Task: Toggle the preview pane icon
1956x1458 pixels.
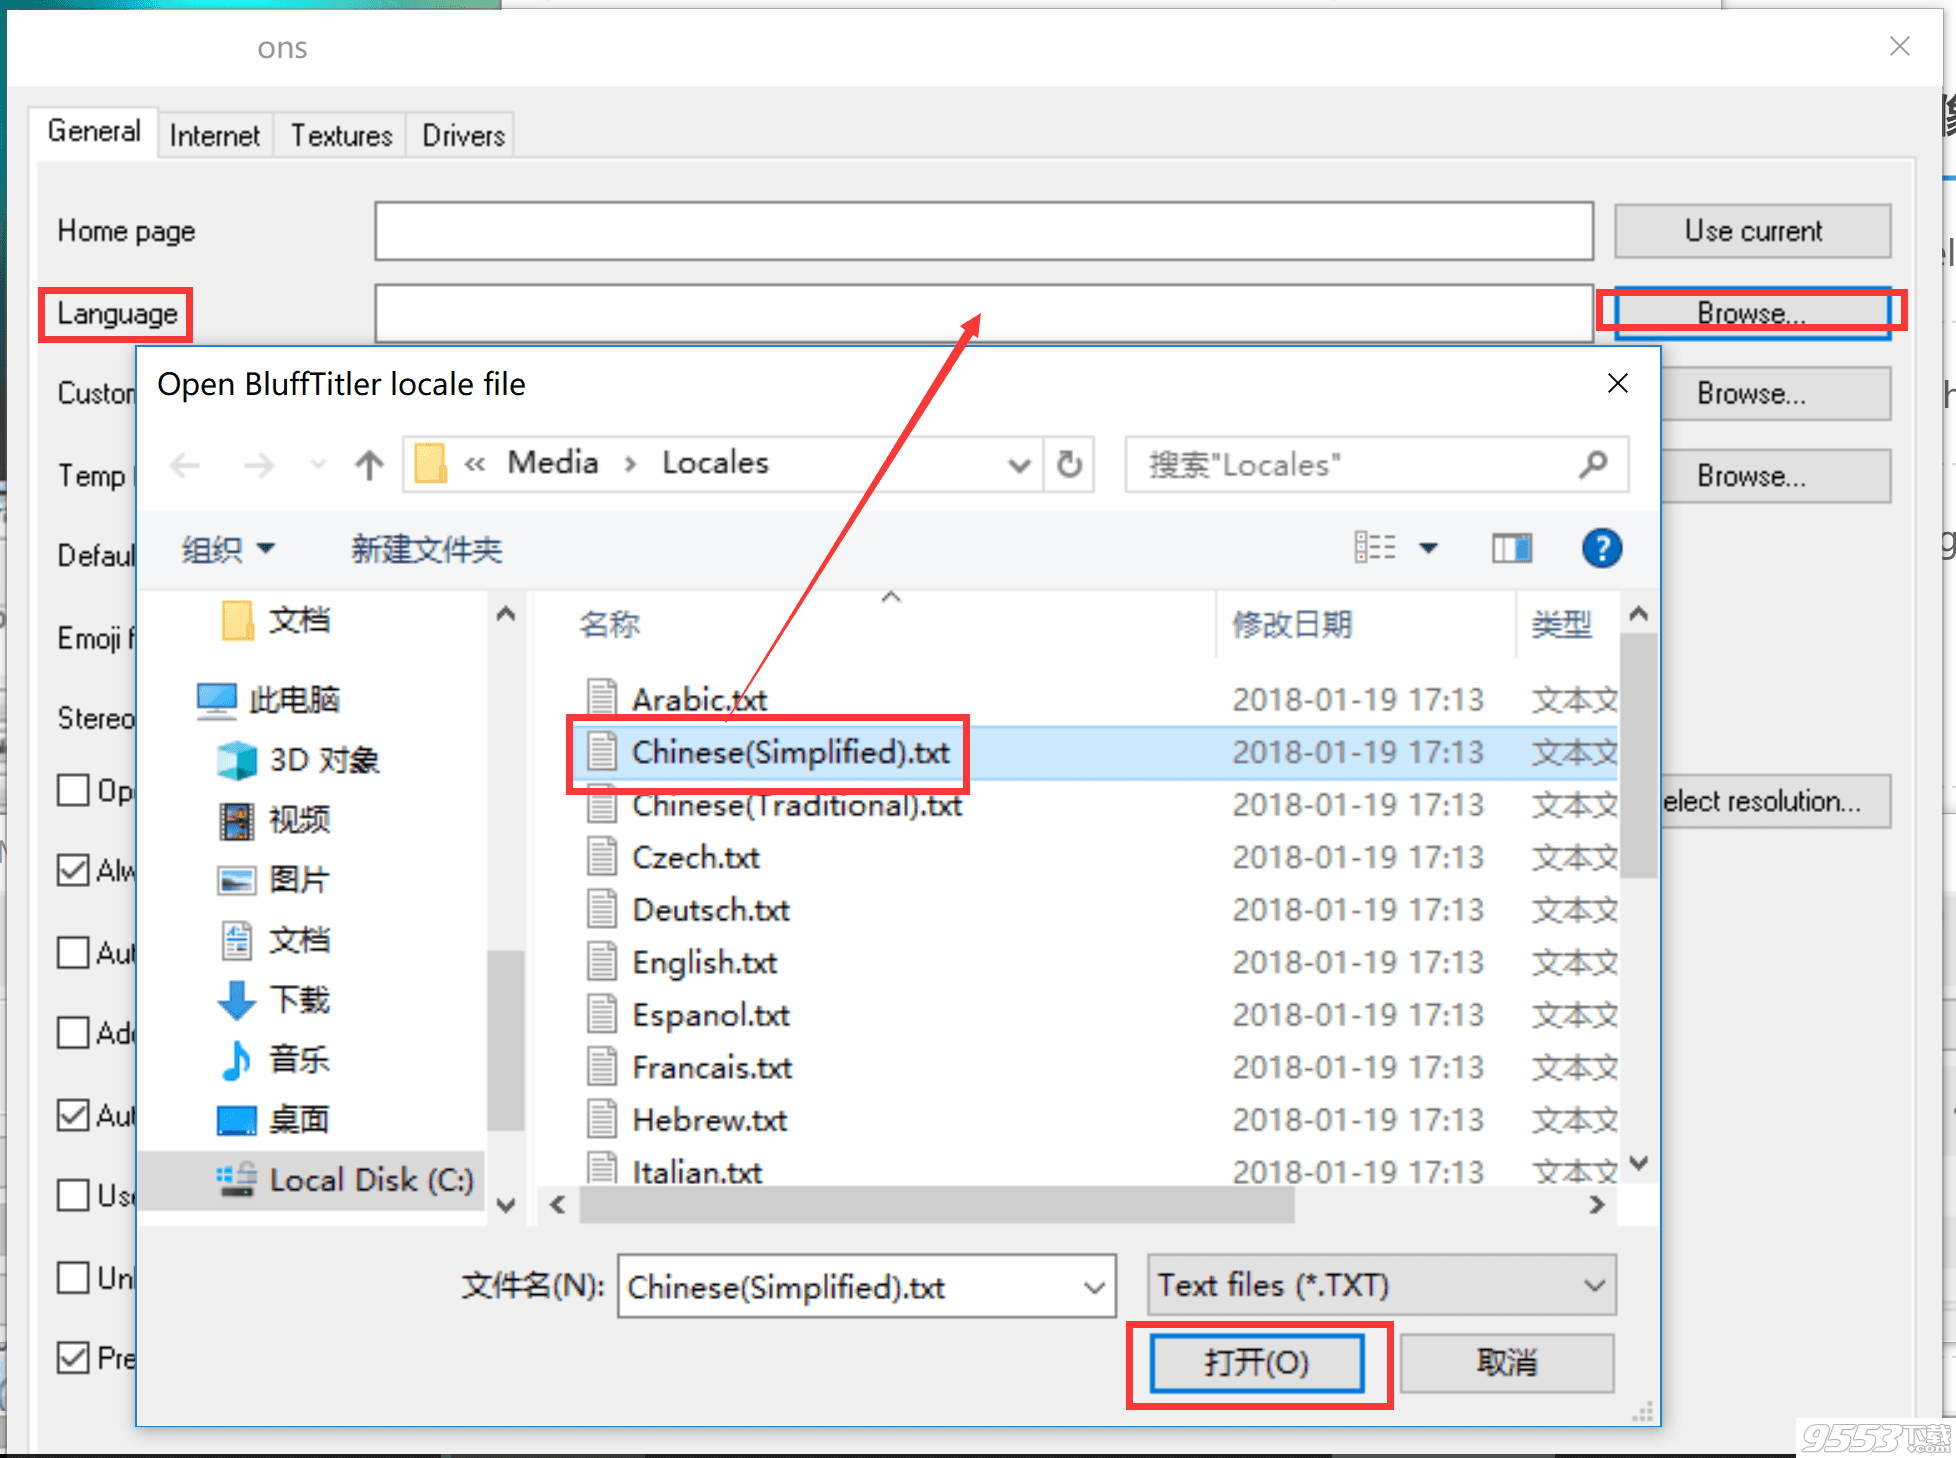Action: 1512,548
